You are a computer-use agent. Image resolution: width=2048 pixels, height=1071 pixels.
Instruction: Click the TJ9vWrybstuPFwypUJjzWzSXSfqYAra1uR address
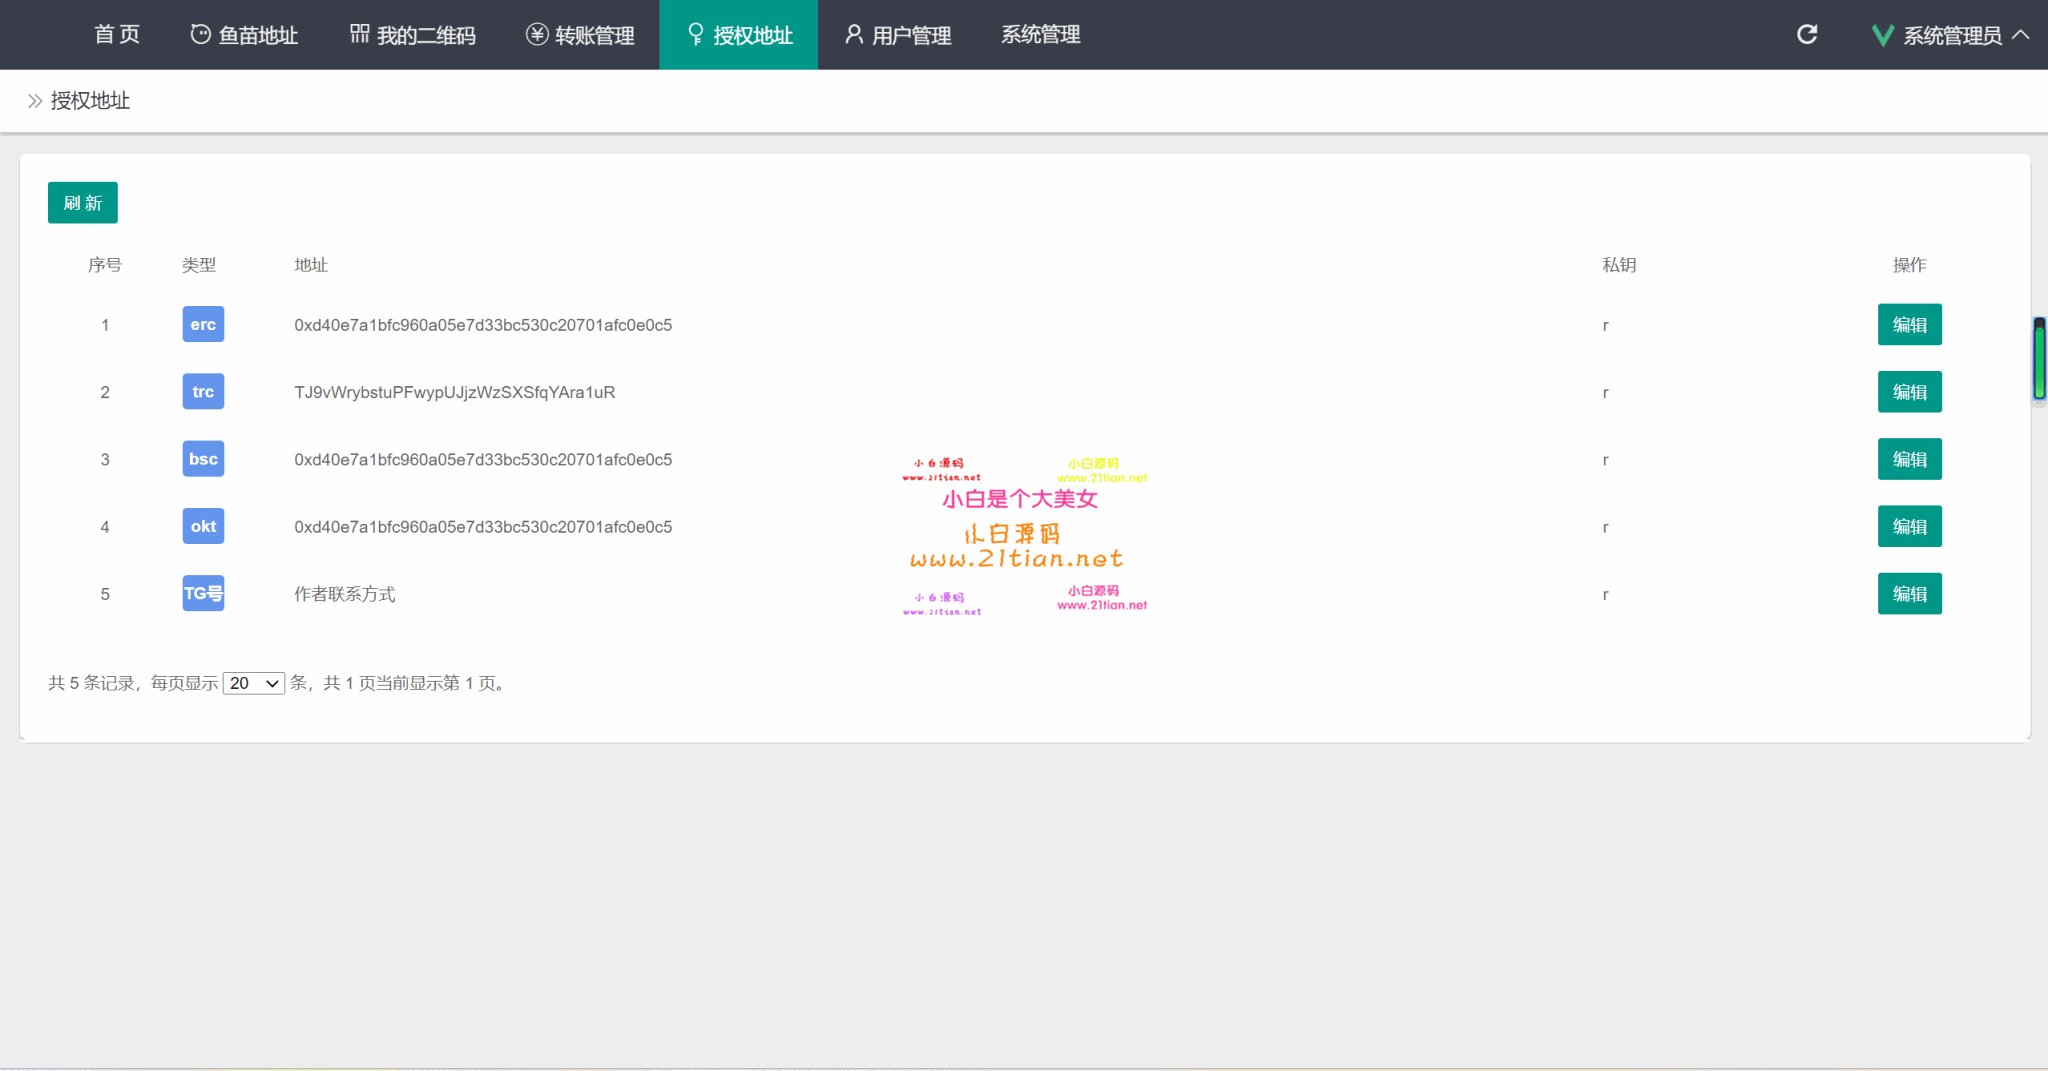[x=455, y=392]
